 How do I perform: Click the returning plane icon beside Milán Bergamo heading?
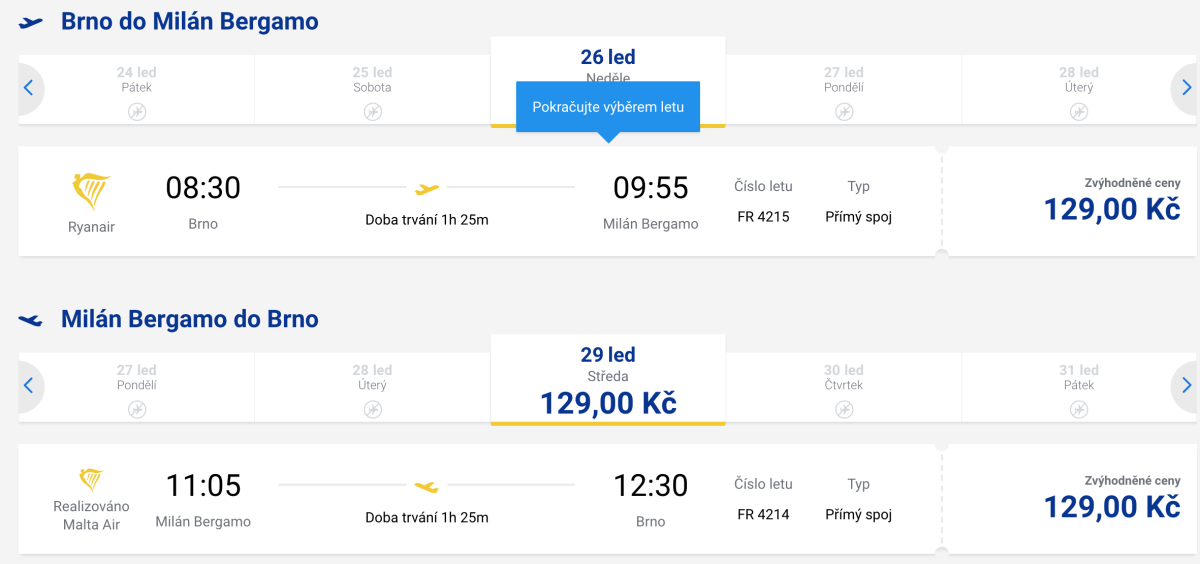32,320
